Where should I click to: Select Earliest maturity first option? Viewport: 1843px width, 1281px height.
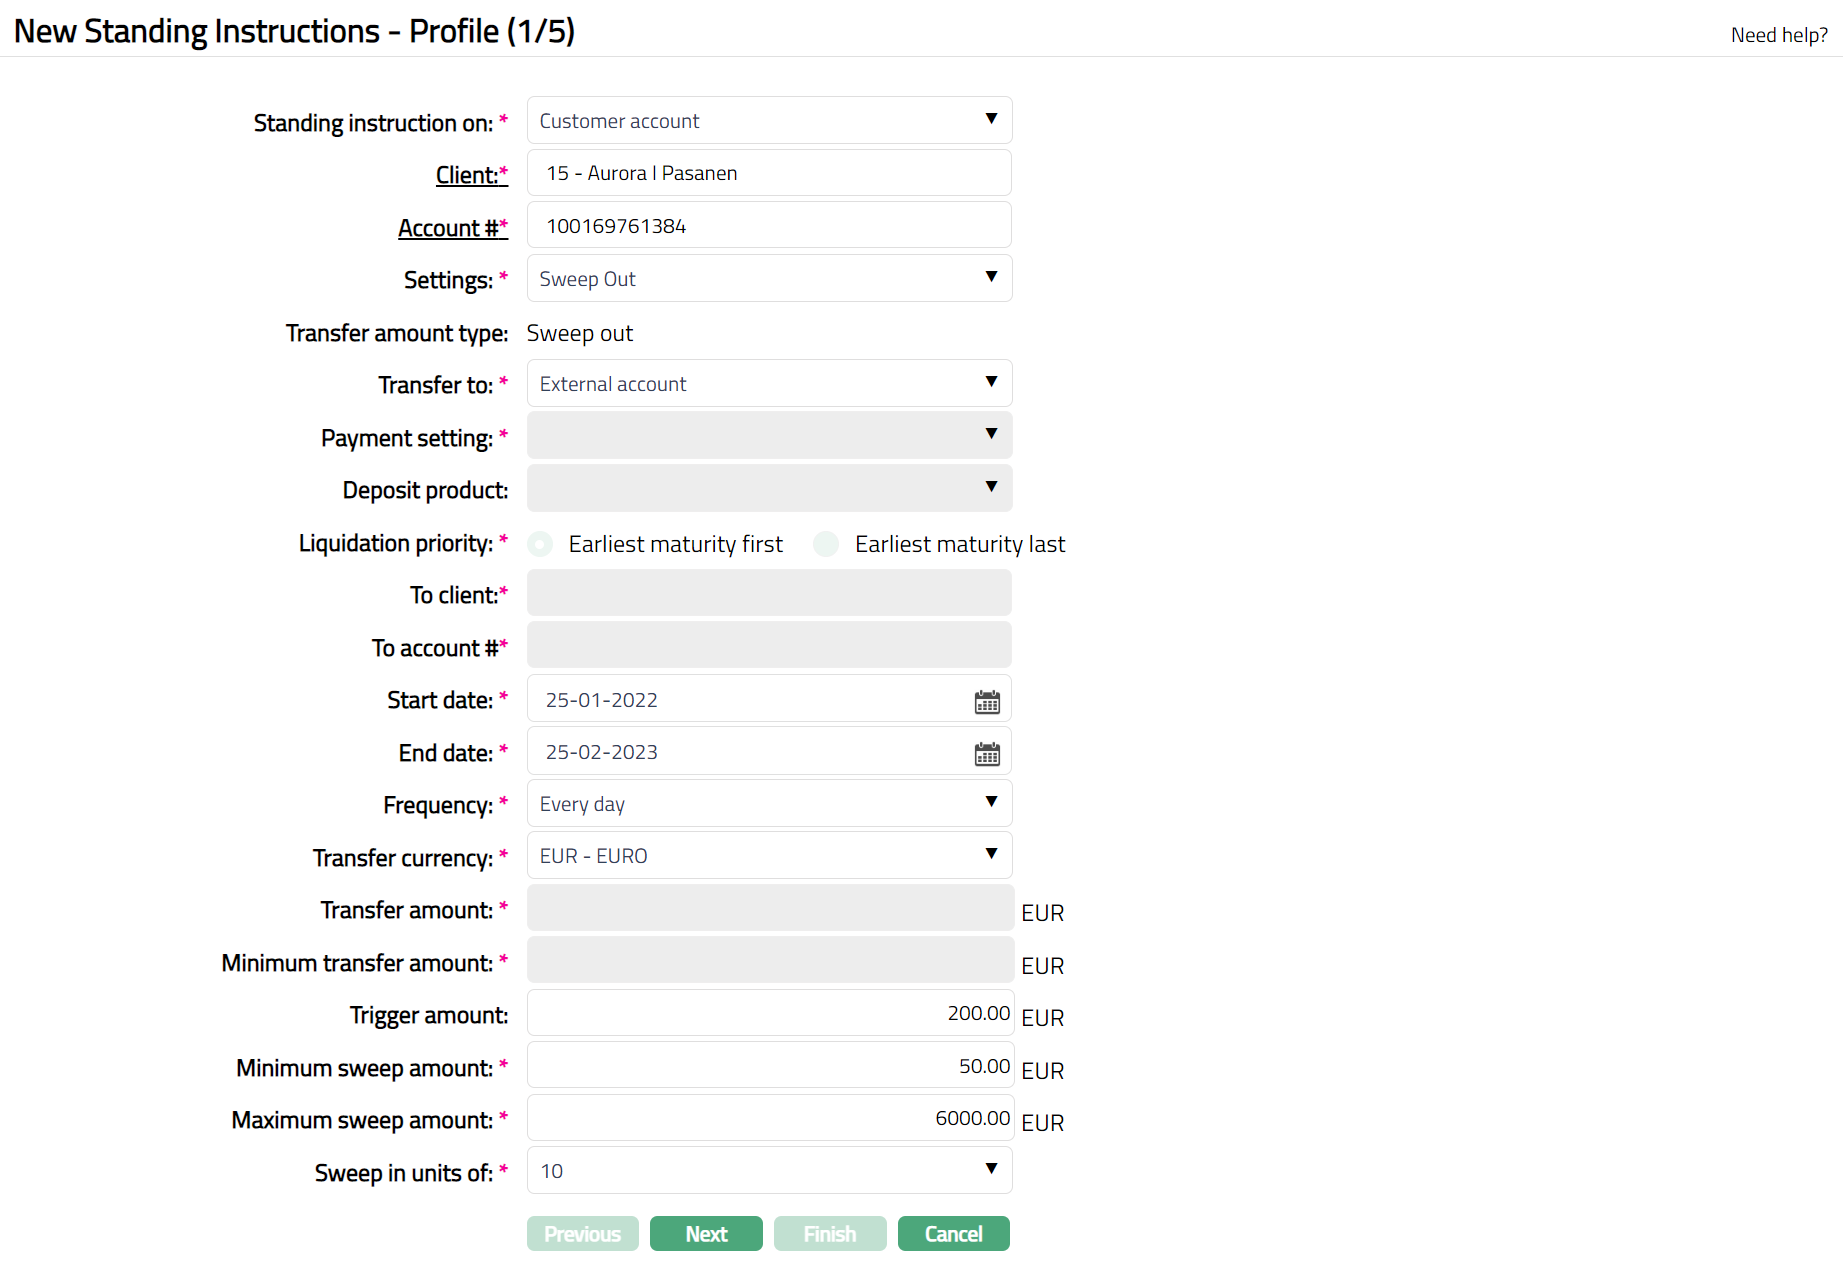(541, 544)
